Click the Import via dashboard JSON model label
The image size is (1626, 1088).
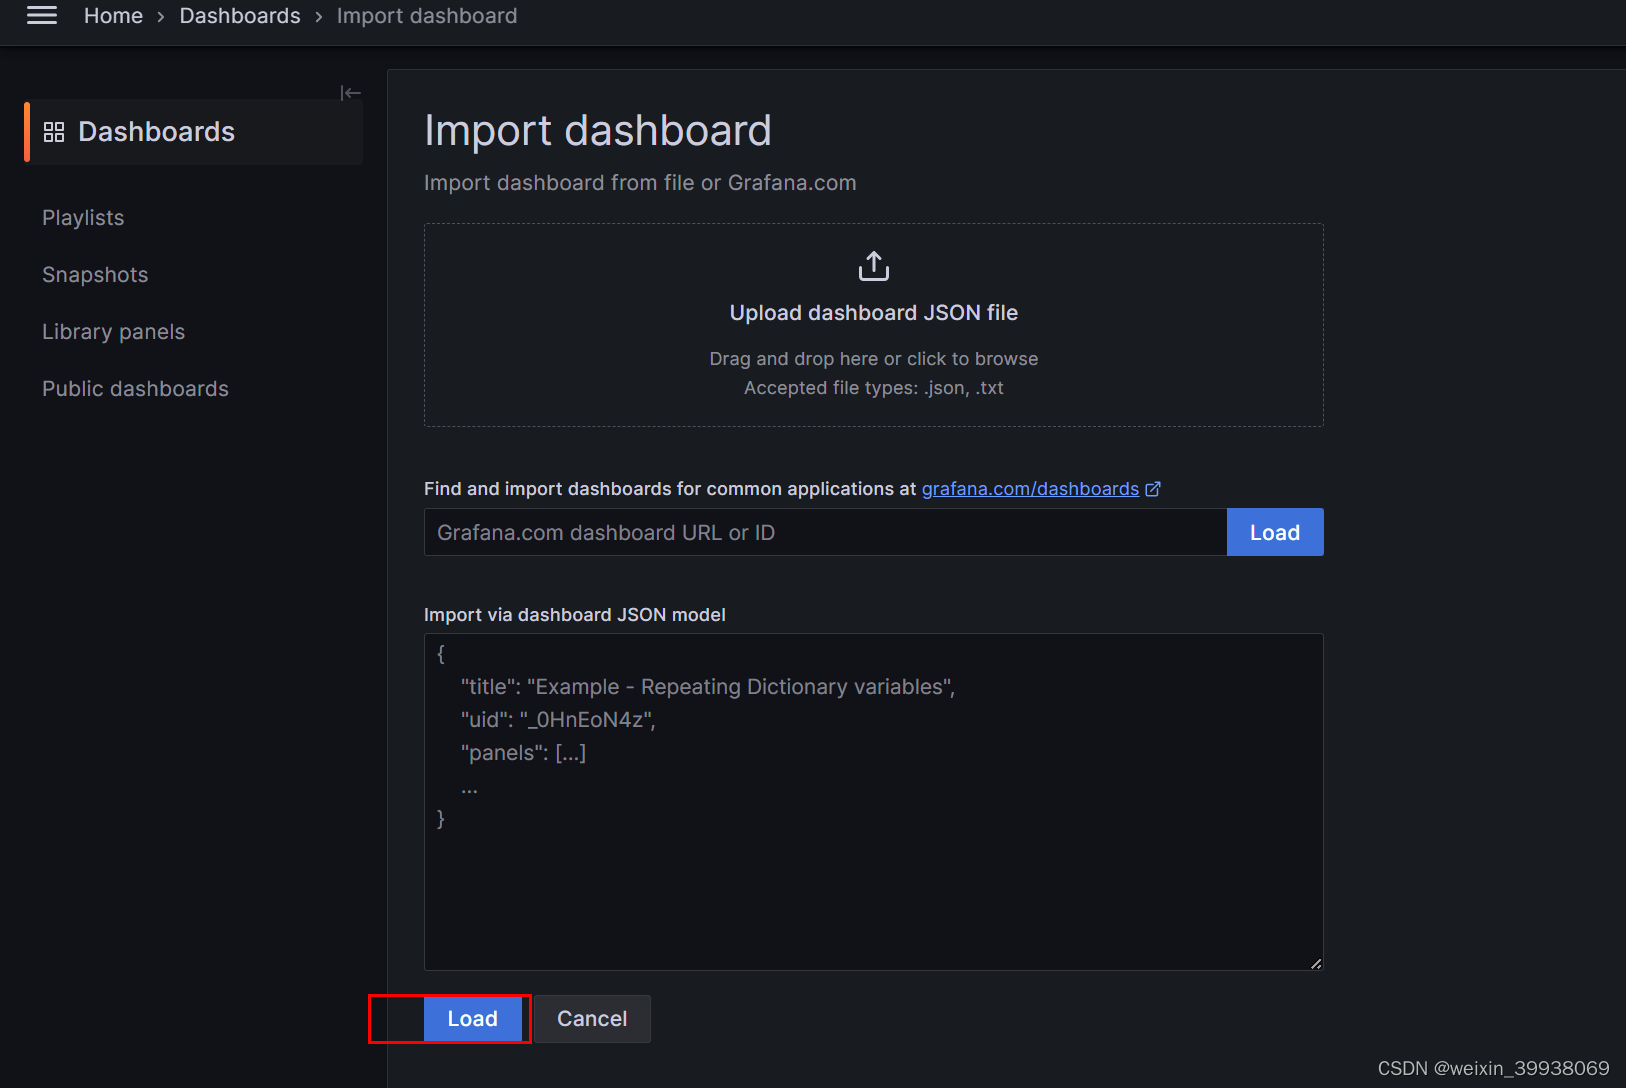(575, 615)
